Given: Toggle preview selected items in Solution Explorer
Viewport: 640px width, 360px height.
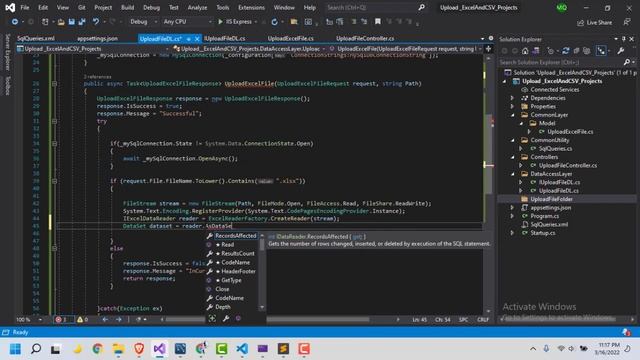Looking at the screenshot, I should (601, 51).
